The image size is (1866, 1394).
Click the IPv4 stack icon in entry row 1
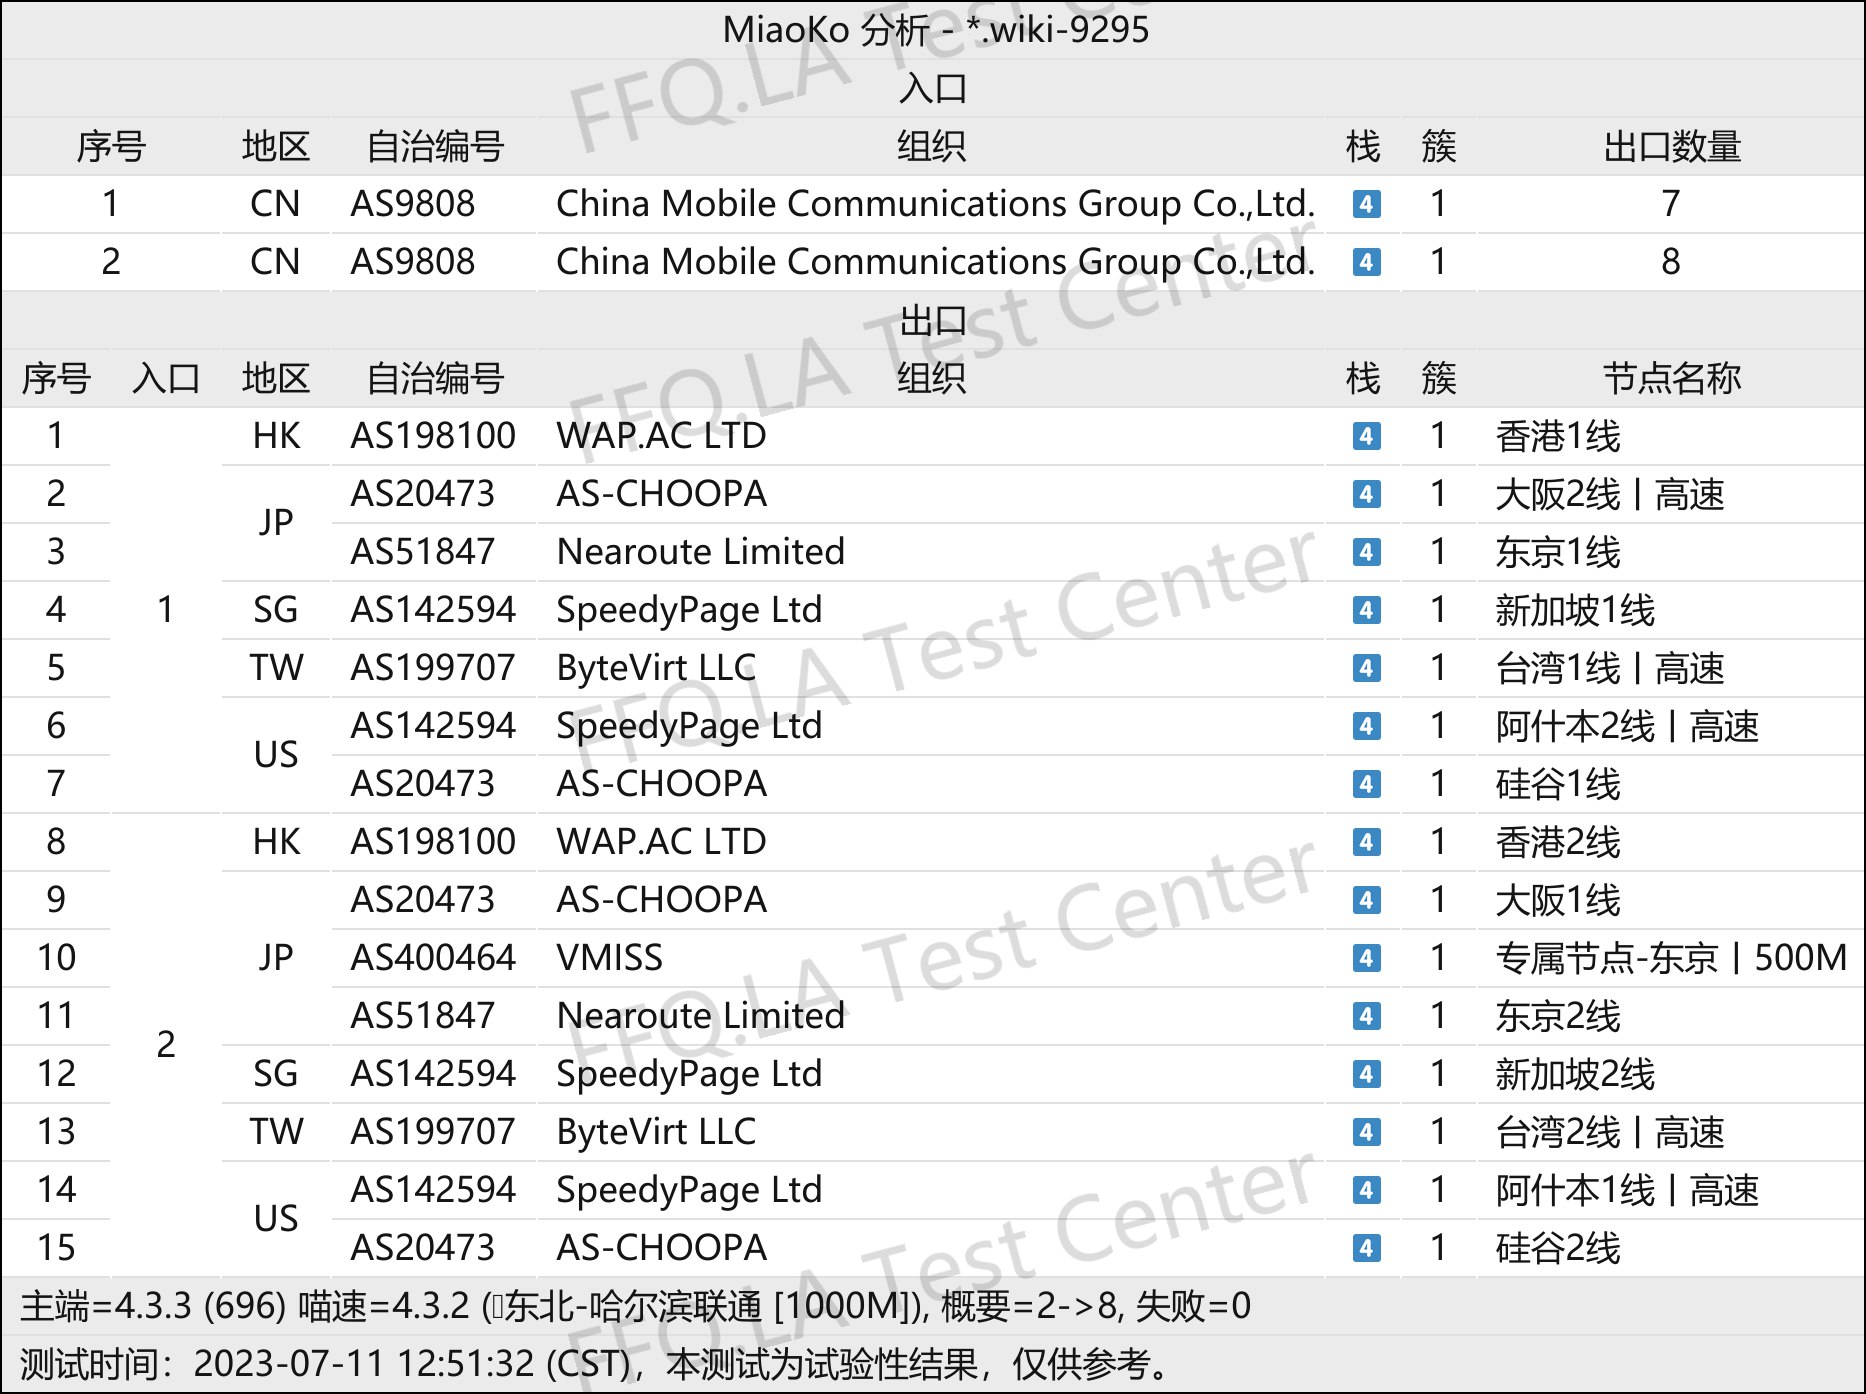(x=1366, y=204)
